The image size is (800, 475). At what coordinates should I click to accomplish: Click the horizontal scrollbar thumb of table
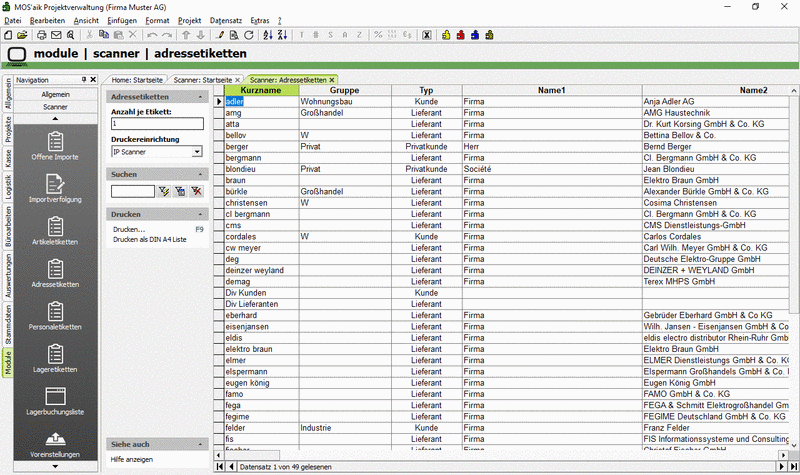point(253,455)
